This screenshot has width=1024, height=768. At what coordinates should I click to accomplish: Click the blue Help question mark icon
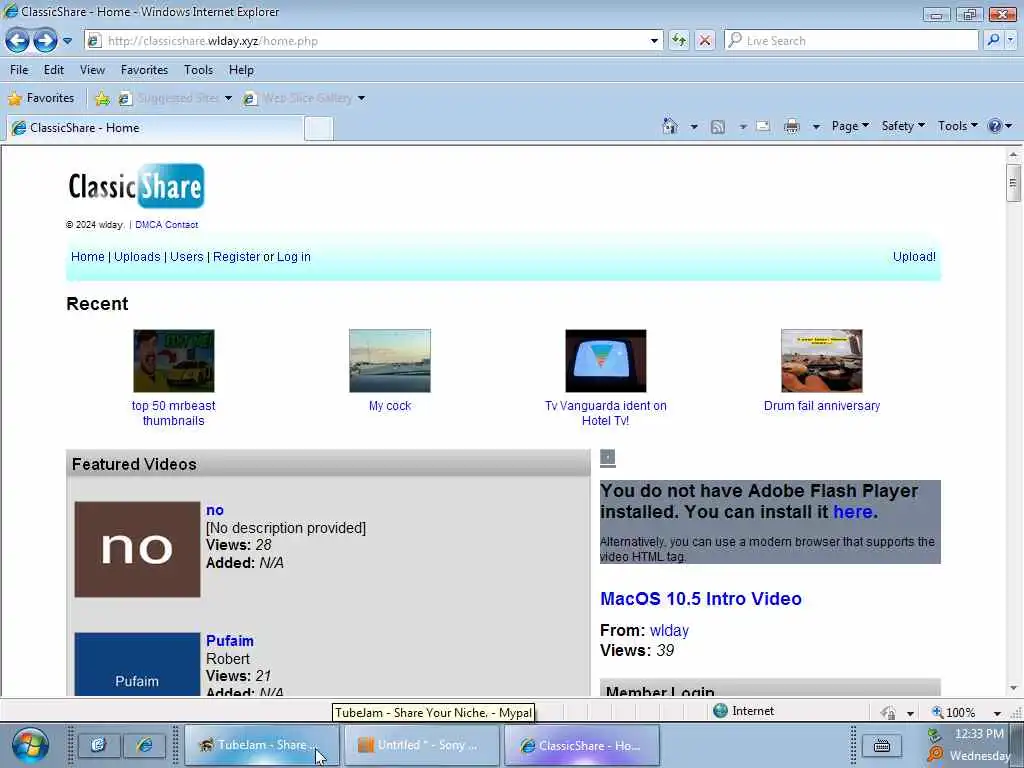pos(995,126)
